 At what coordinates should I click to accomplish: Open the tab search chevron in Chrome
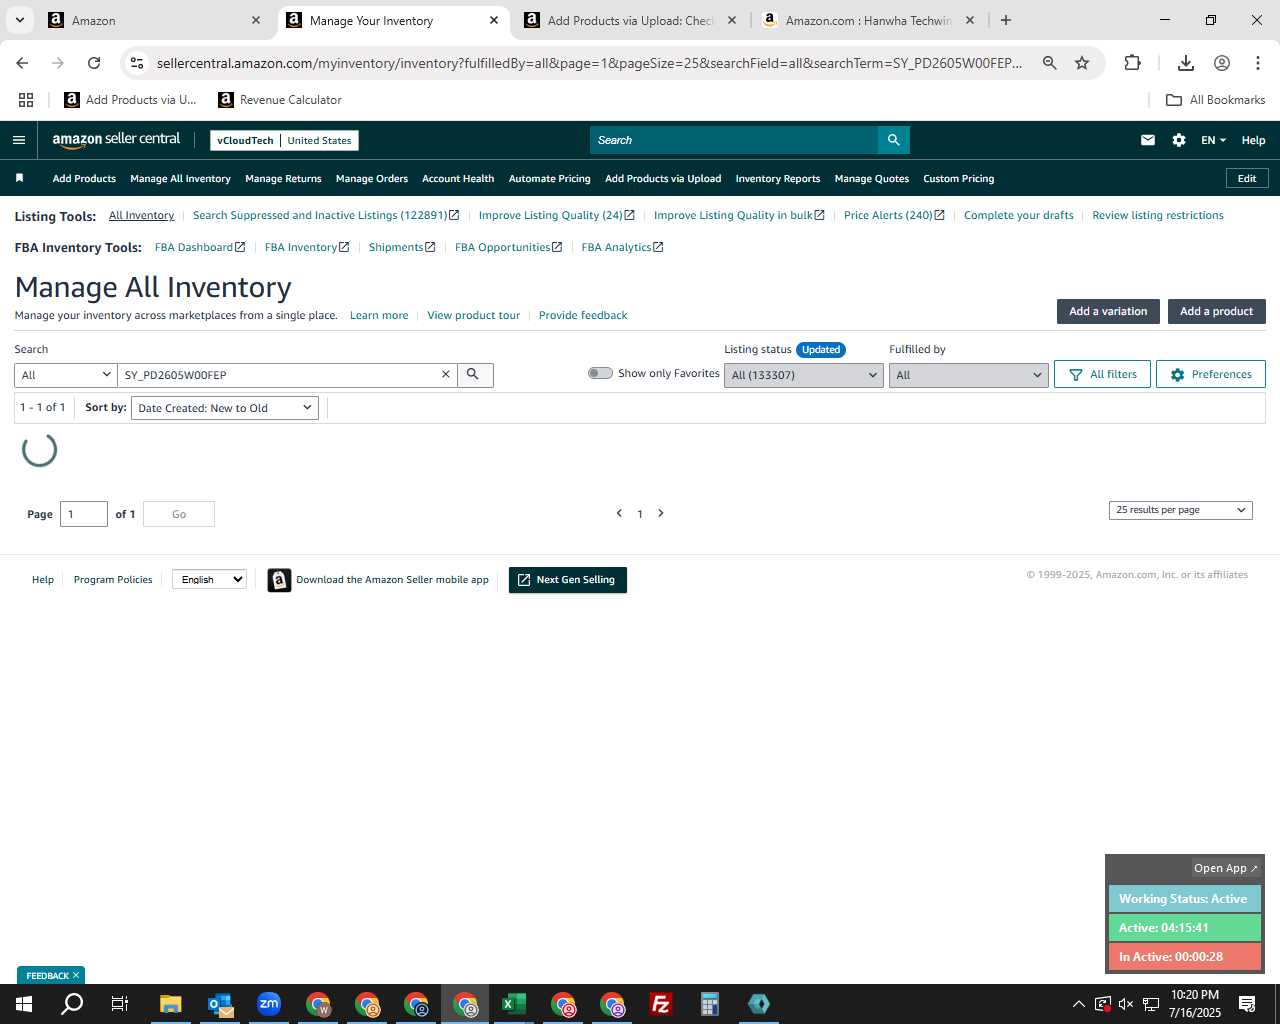pos(19,20)
